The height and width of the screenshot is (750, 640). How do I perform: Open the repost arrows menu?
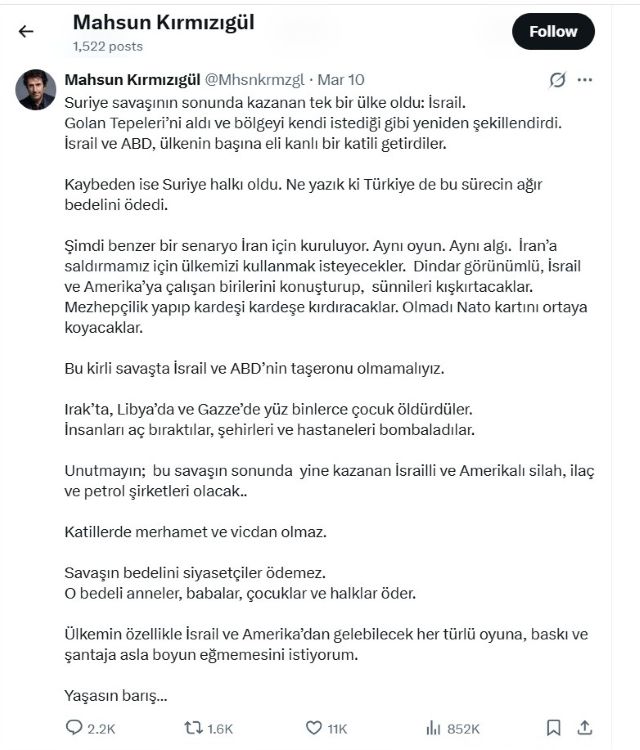point(195,727)
